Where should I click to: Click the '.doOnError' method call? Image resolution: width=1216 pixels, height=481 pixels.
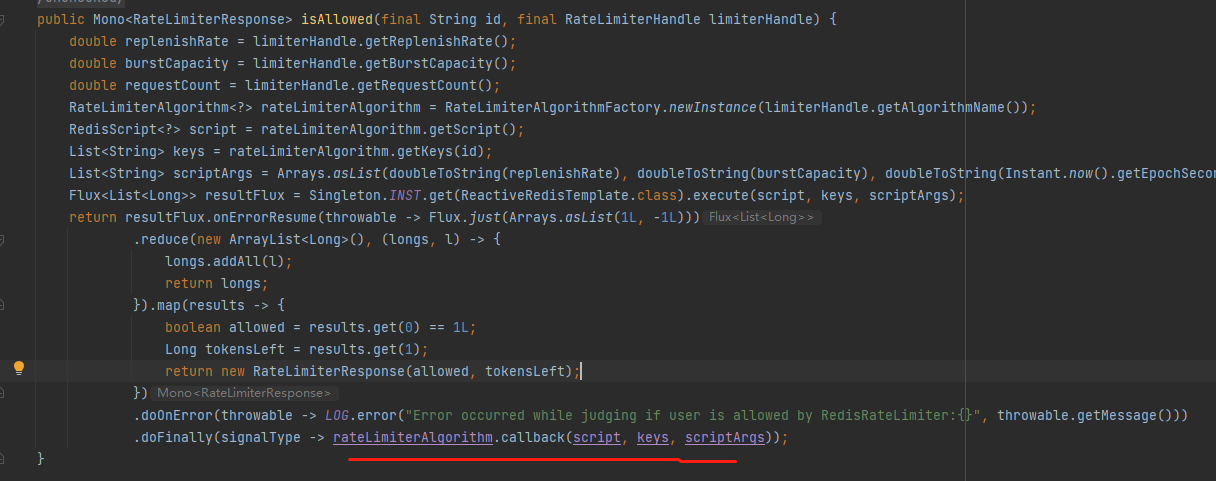pos(173,415)
